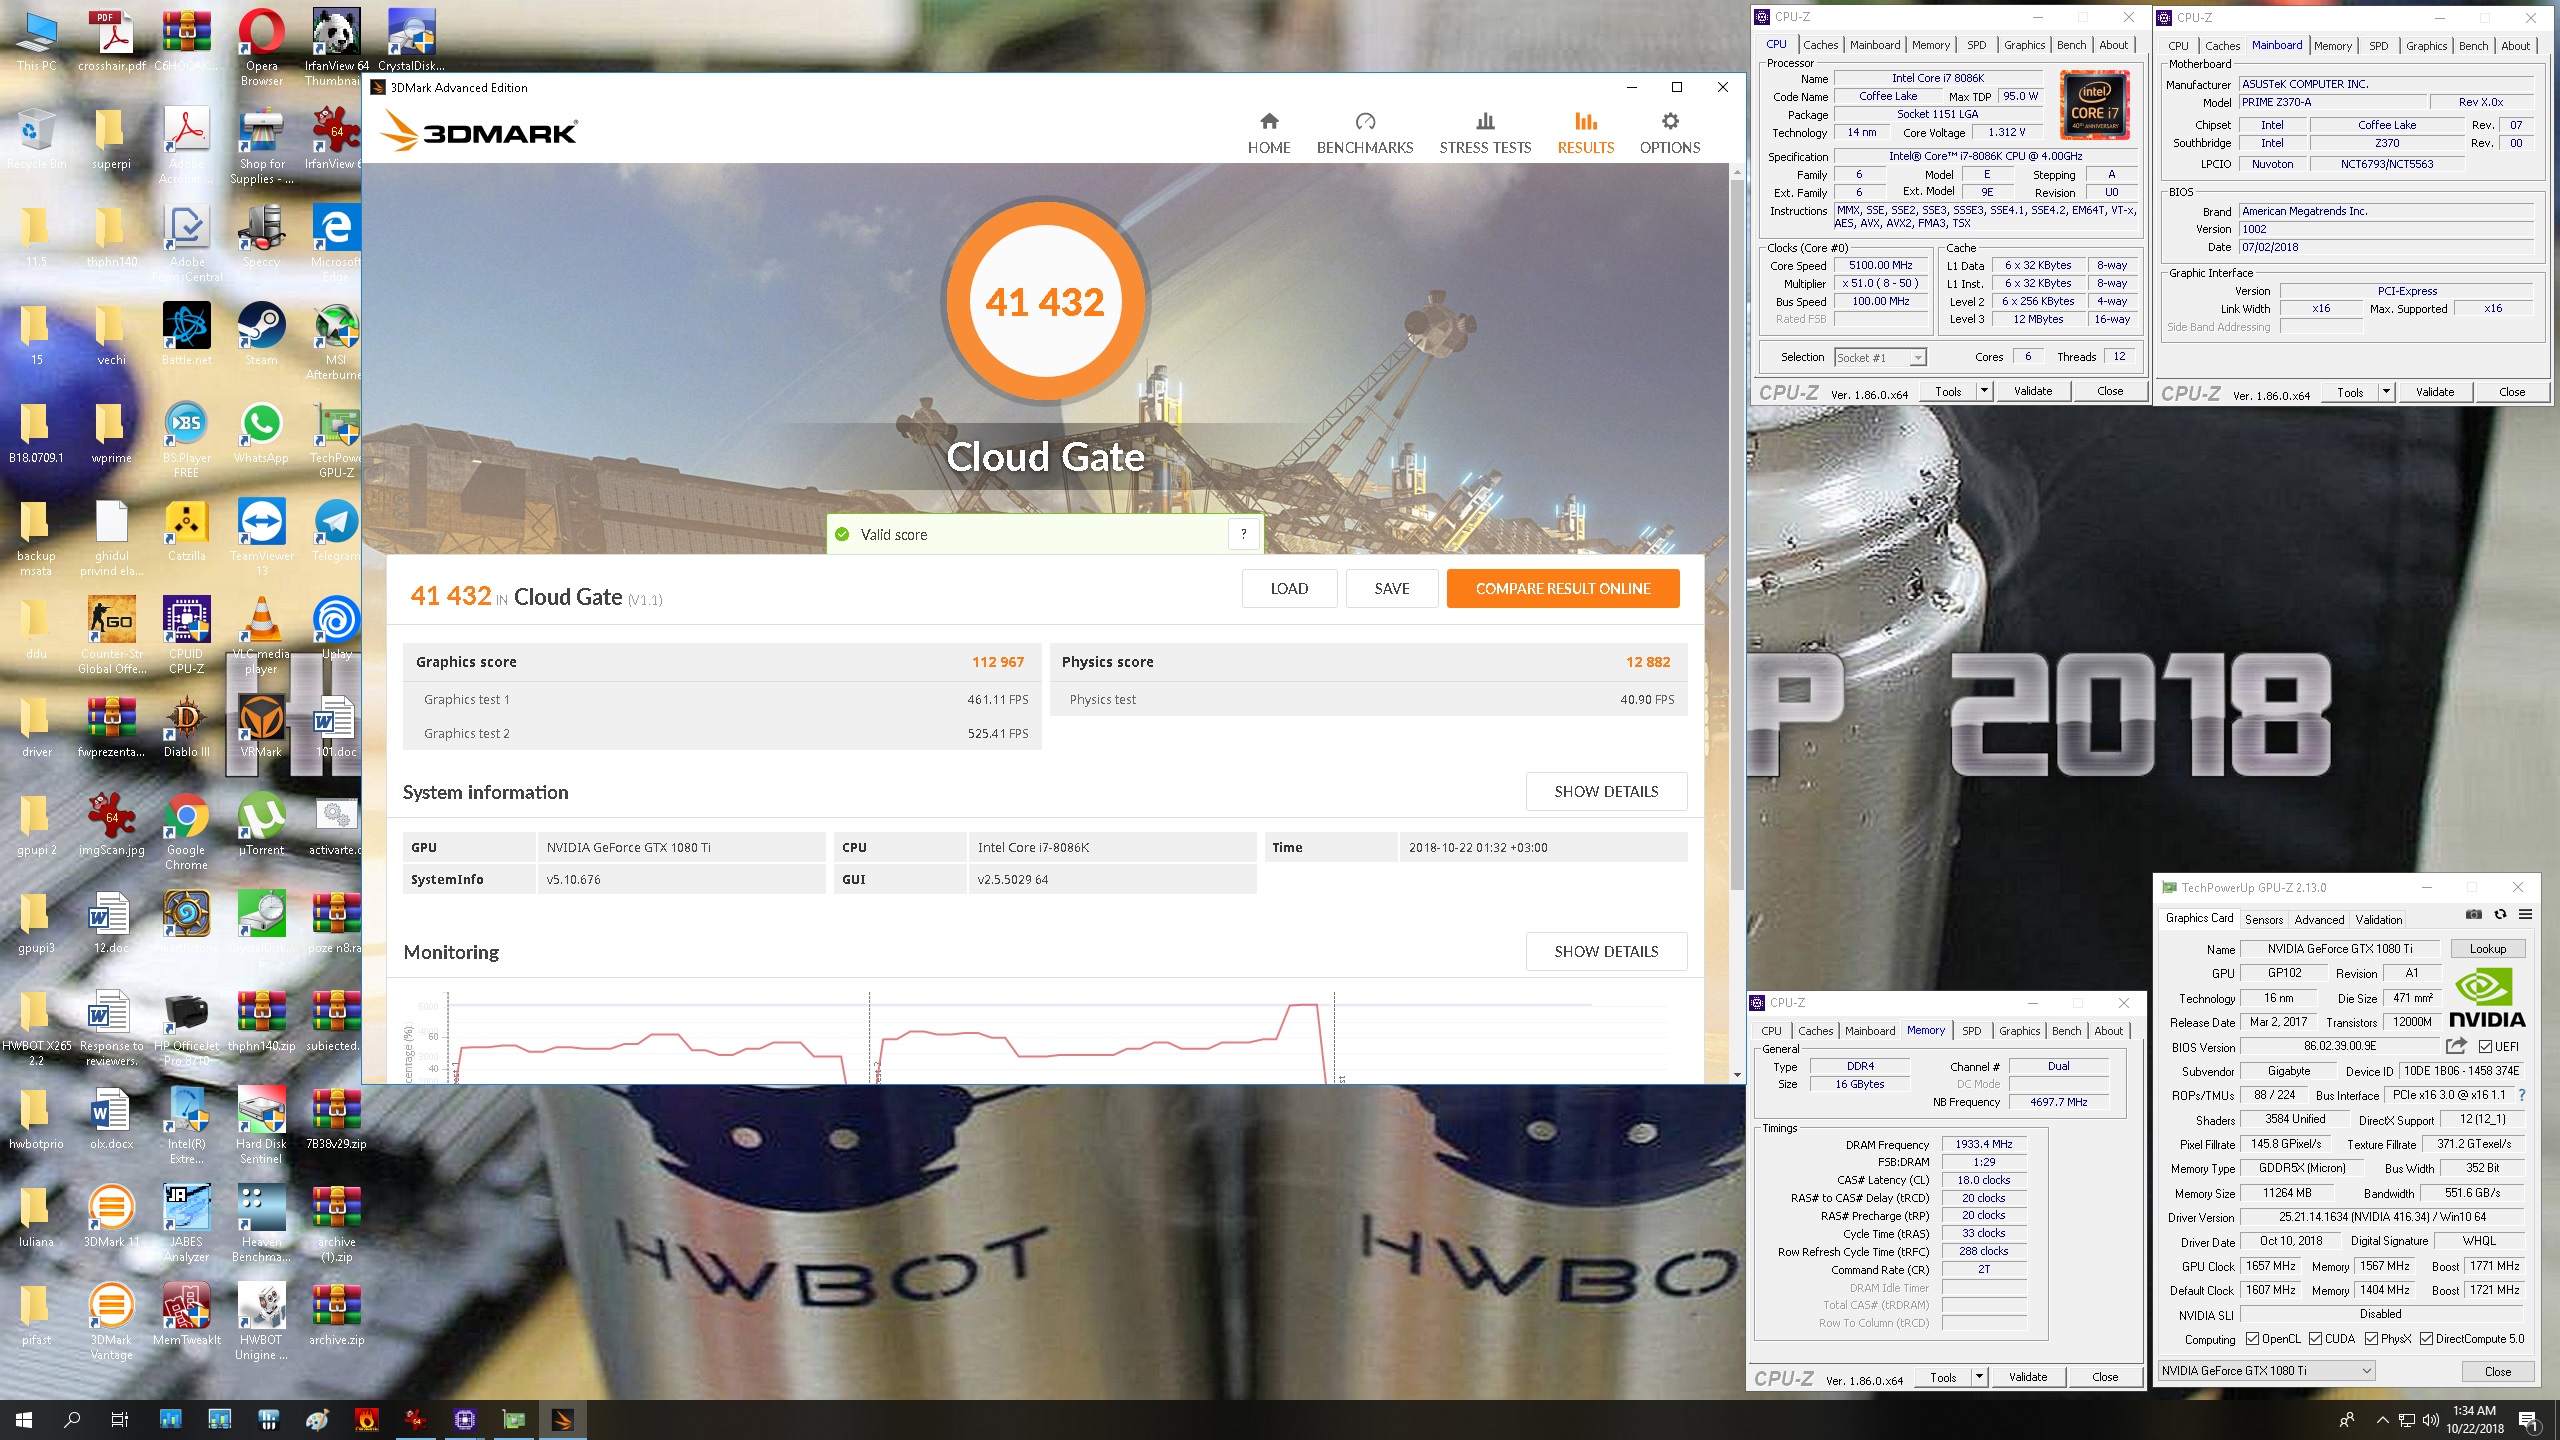Open the HOME section in 3DMark
This screenshot has width=2560, height=1440.
[1268, 133]
